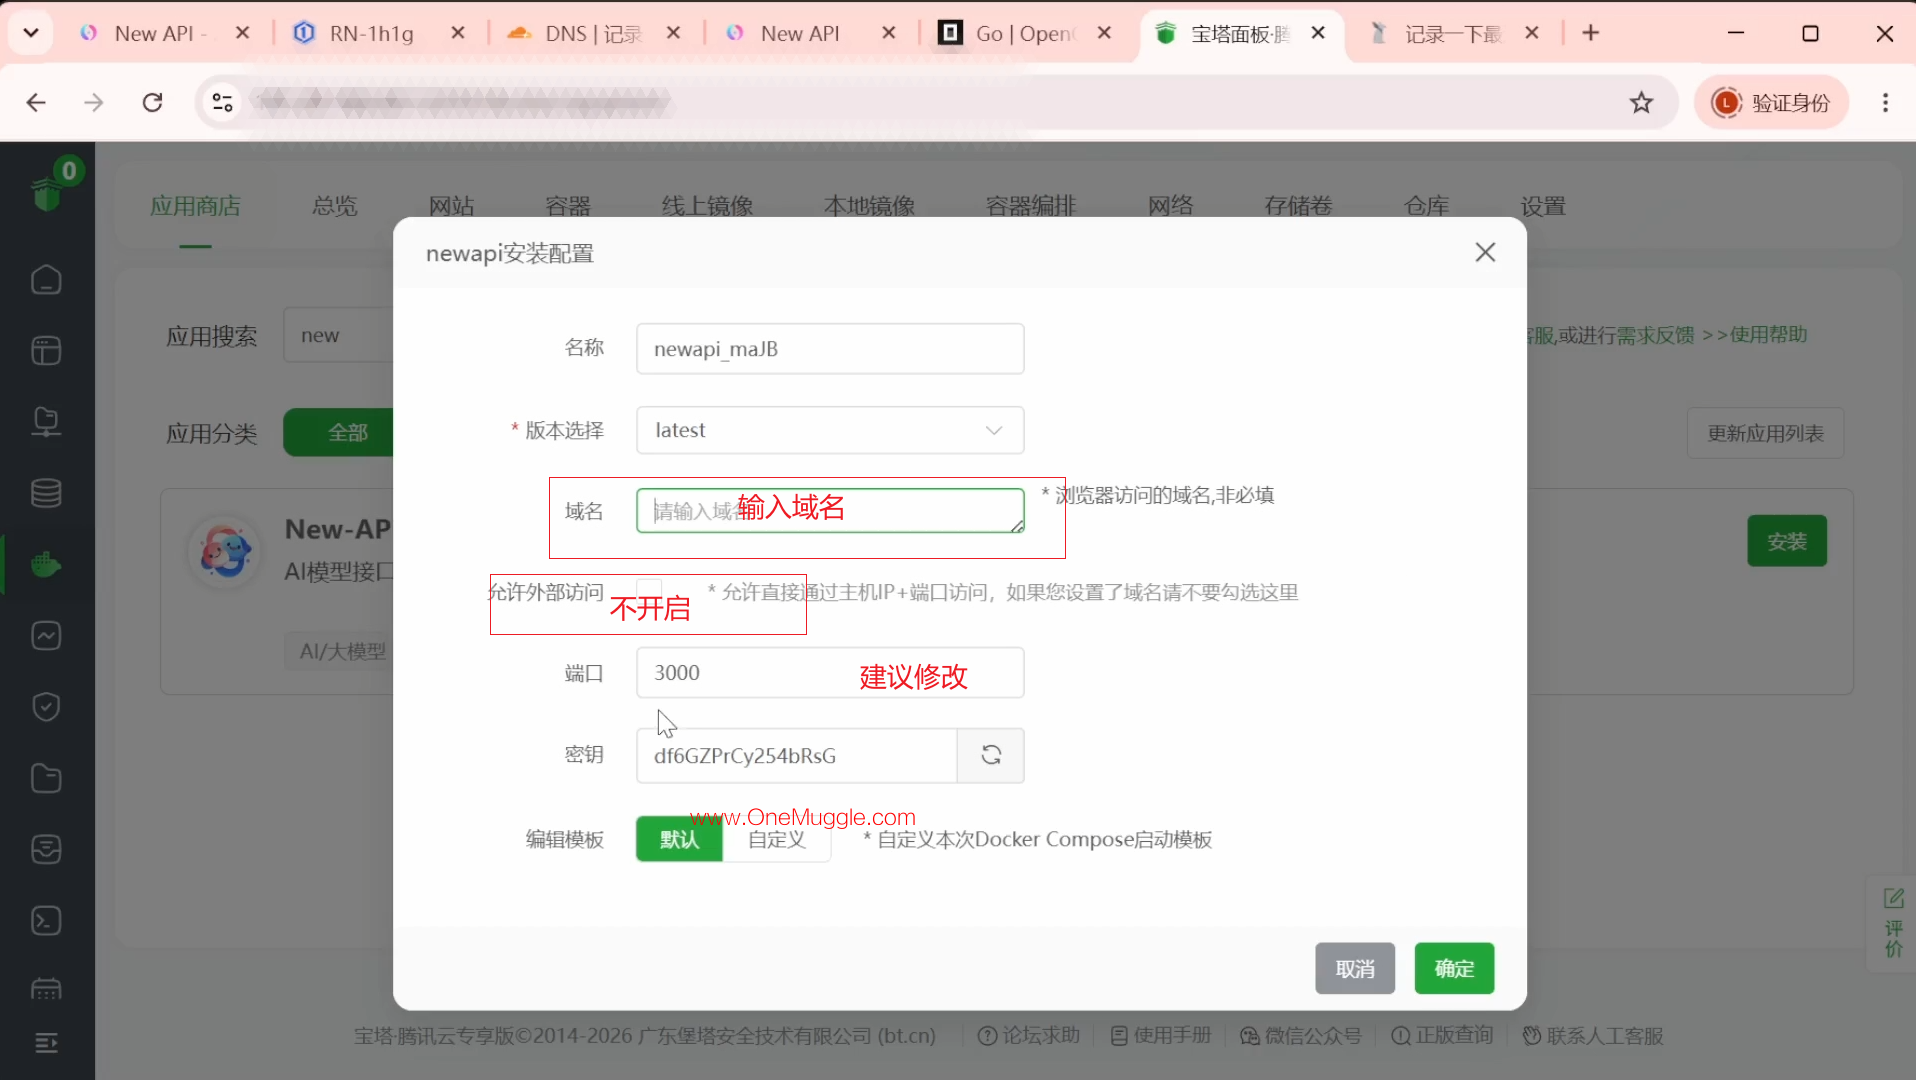1916x1080 pixels.
Task: Open the >>使用帮助 link
Action: (1755, 335)
